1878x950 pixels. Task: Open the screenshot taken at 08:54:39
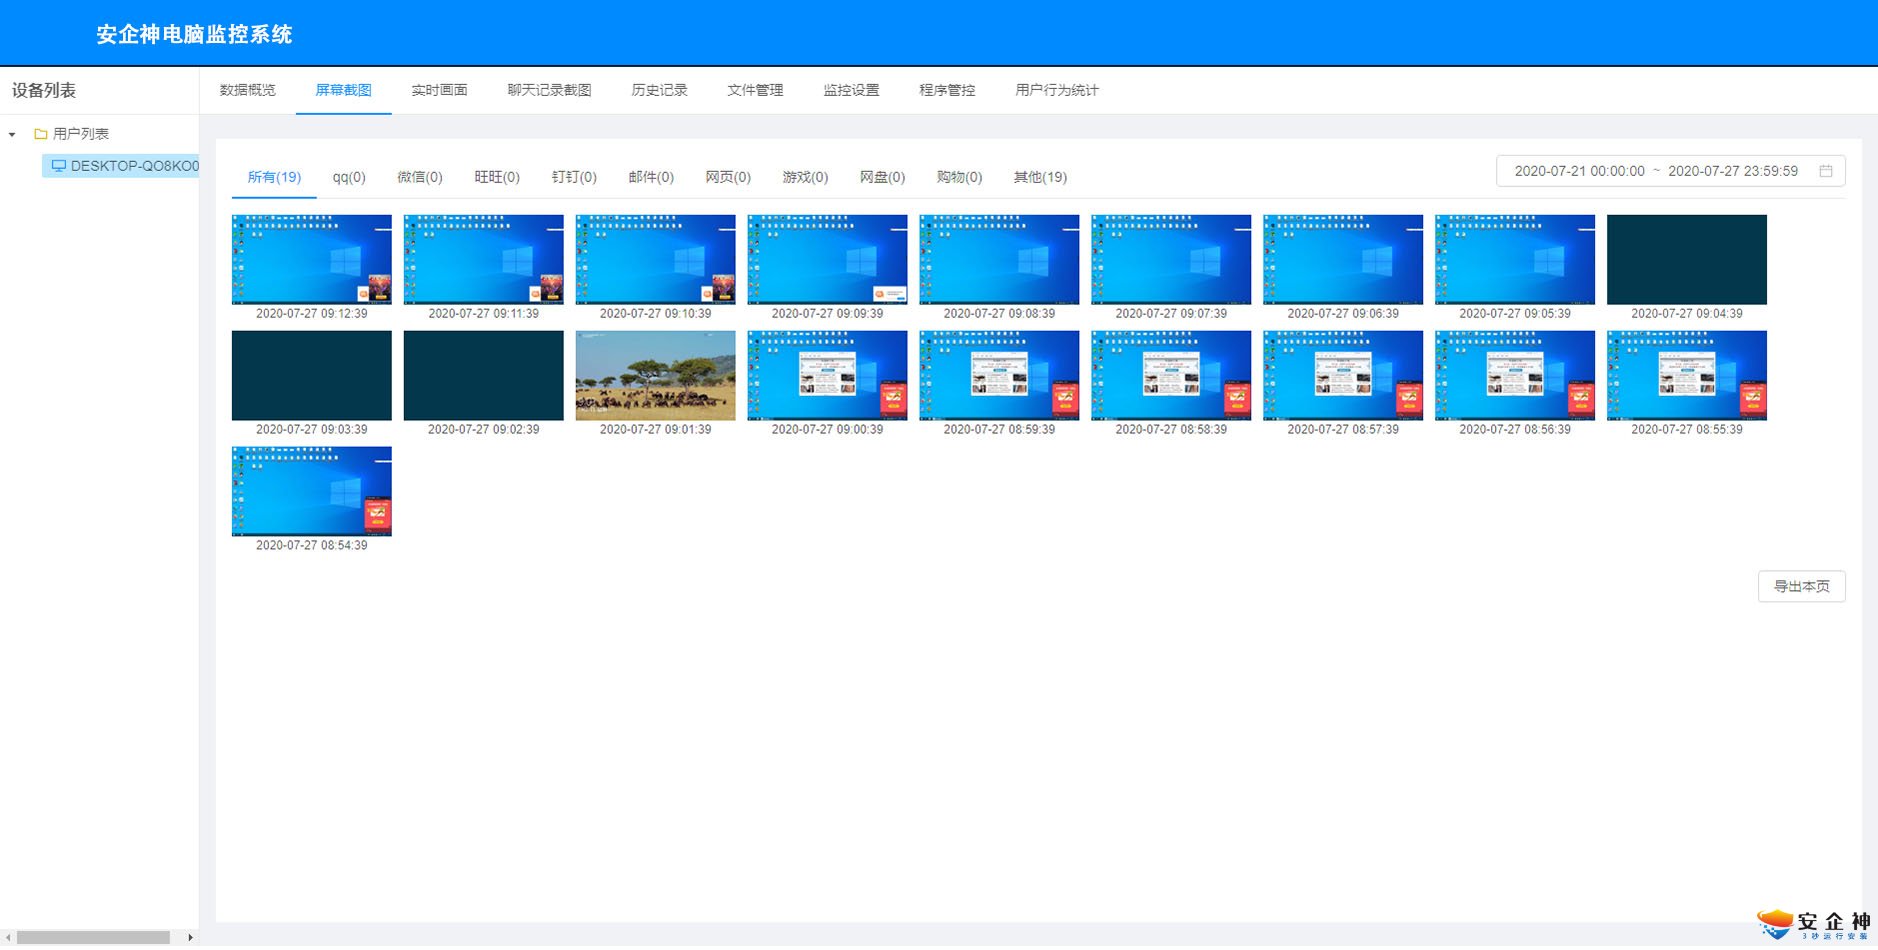coord(312,491)
